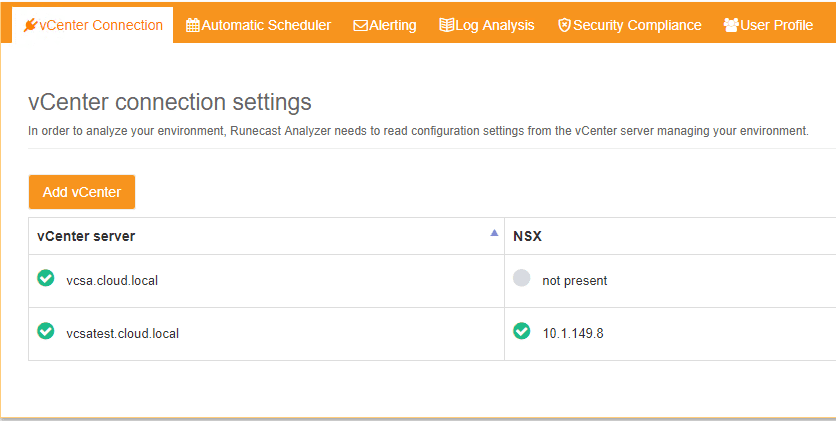Click the plug icon on vCenter Connection tab

30,25
